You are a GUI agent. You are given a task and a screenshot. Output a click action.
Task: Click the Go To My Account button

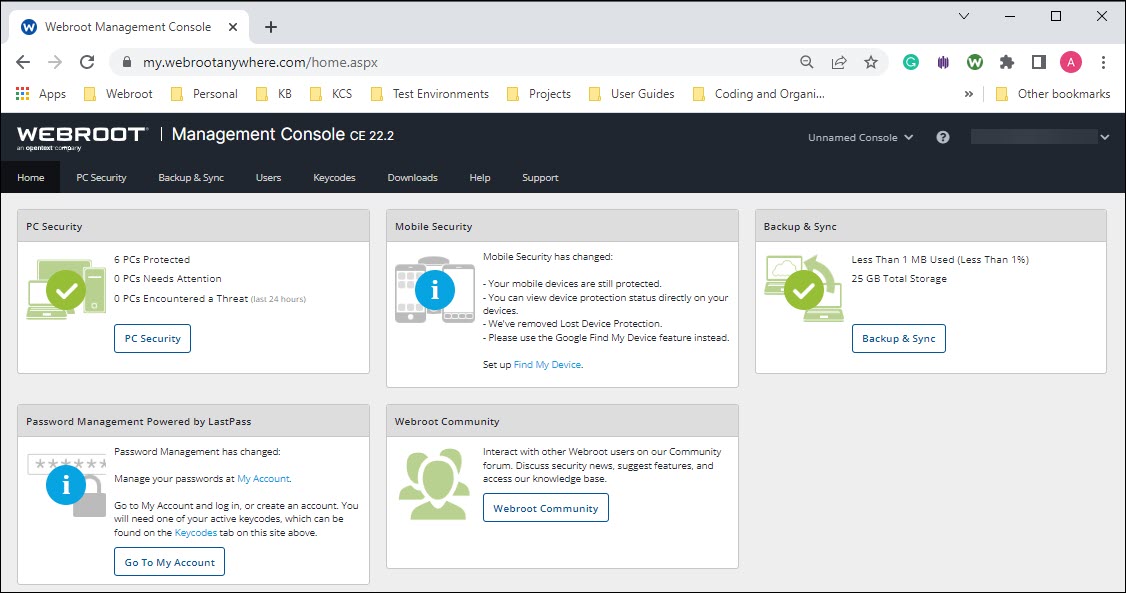169,563
